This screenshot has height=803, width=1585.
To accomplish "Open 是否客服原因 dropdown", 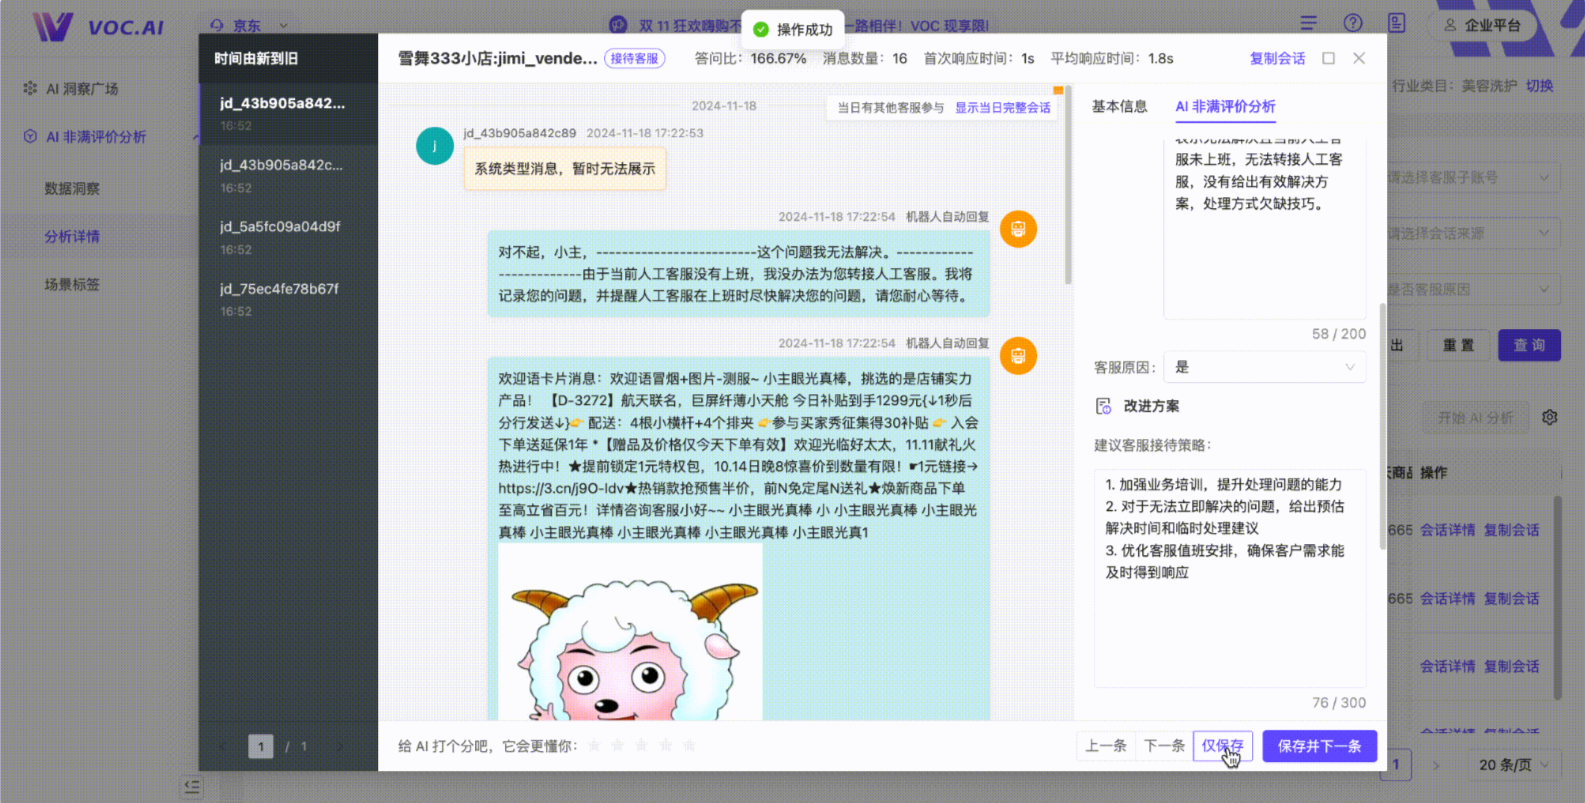I will tap(1474, 290).
